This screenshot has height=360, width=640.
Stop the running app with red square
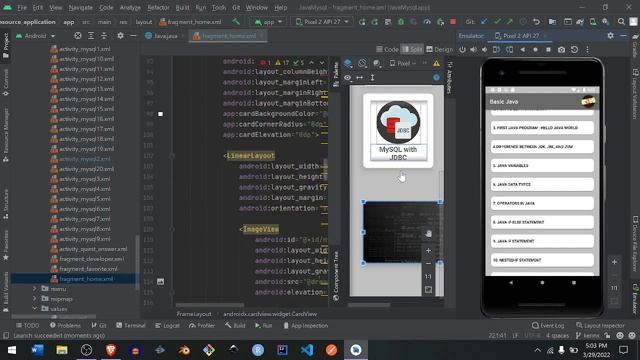453,22
